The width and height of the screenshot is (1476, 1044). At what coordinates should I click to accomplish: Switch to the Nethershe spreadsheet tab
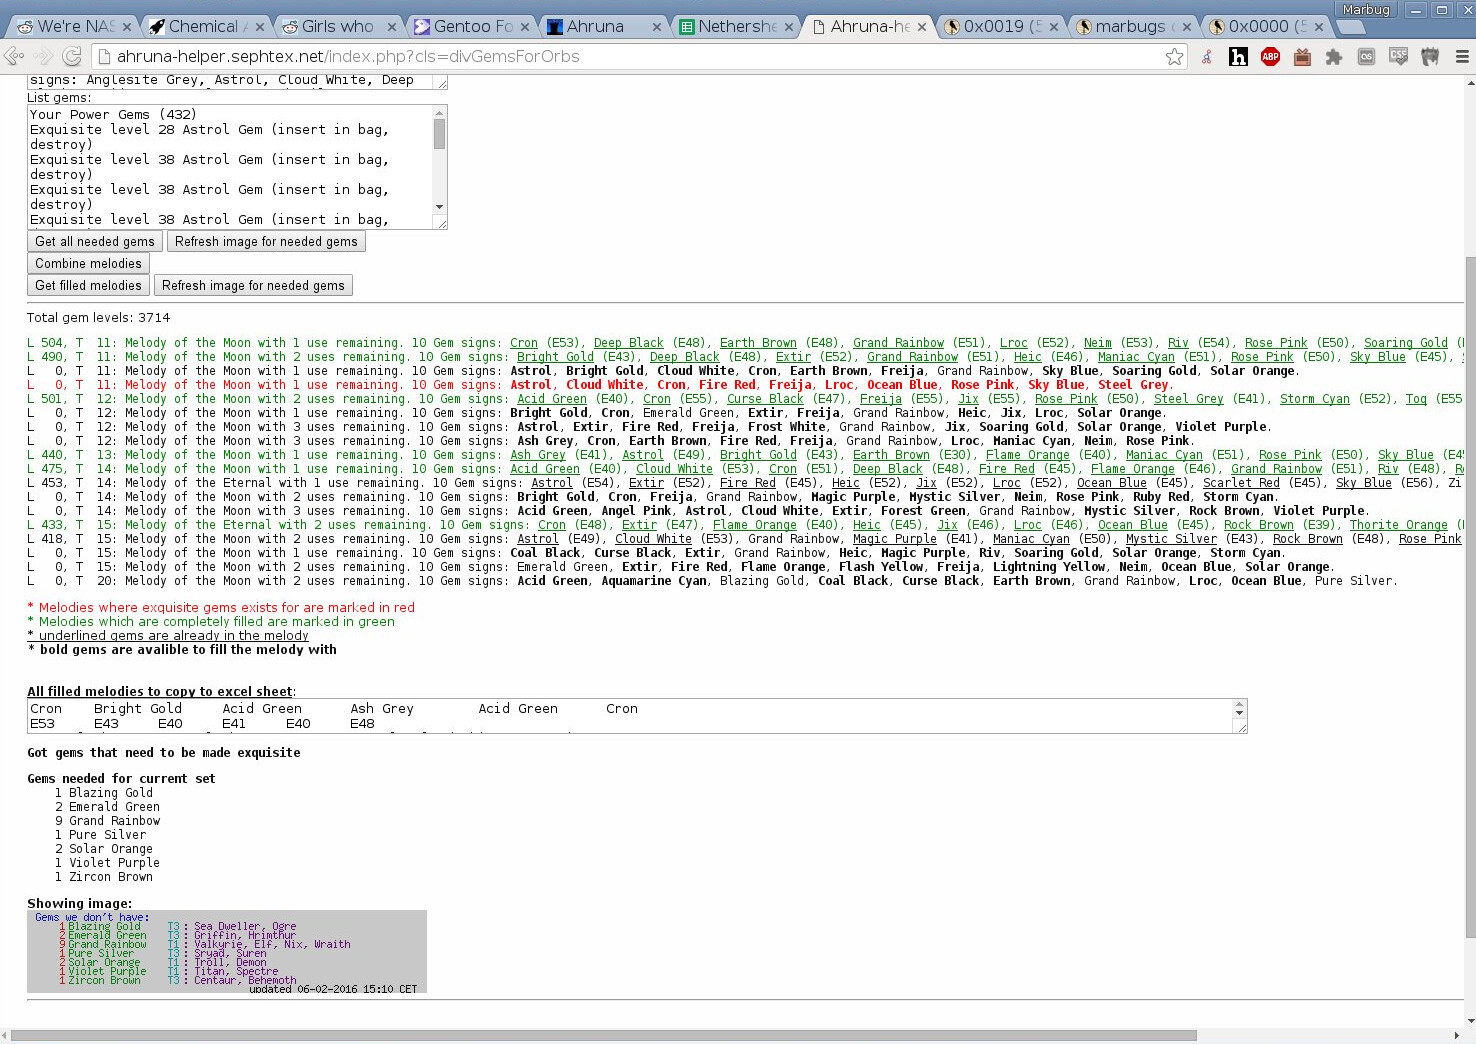coord(735,27)
